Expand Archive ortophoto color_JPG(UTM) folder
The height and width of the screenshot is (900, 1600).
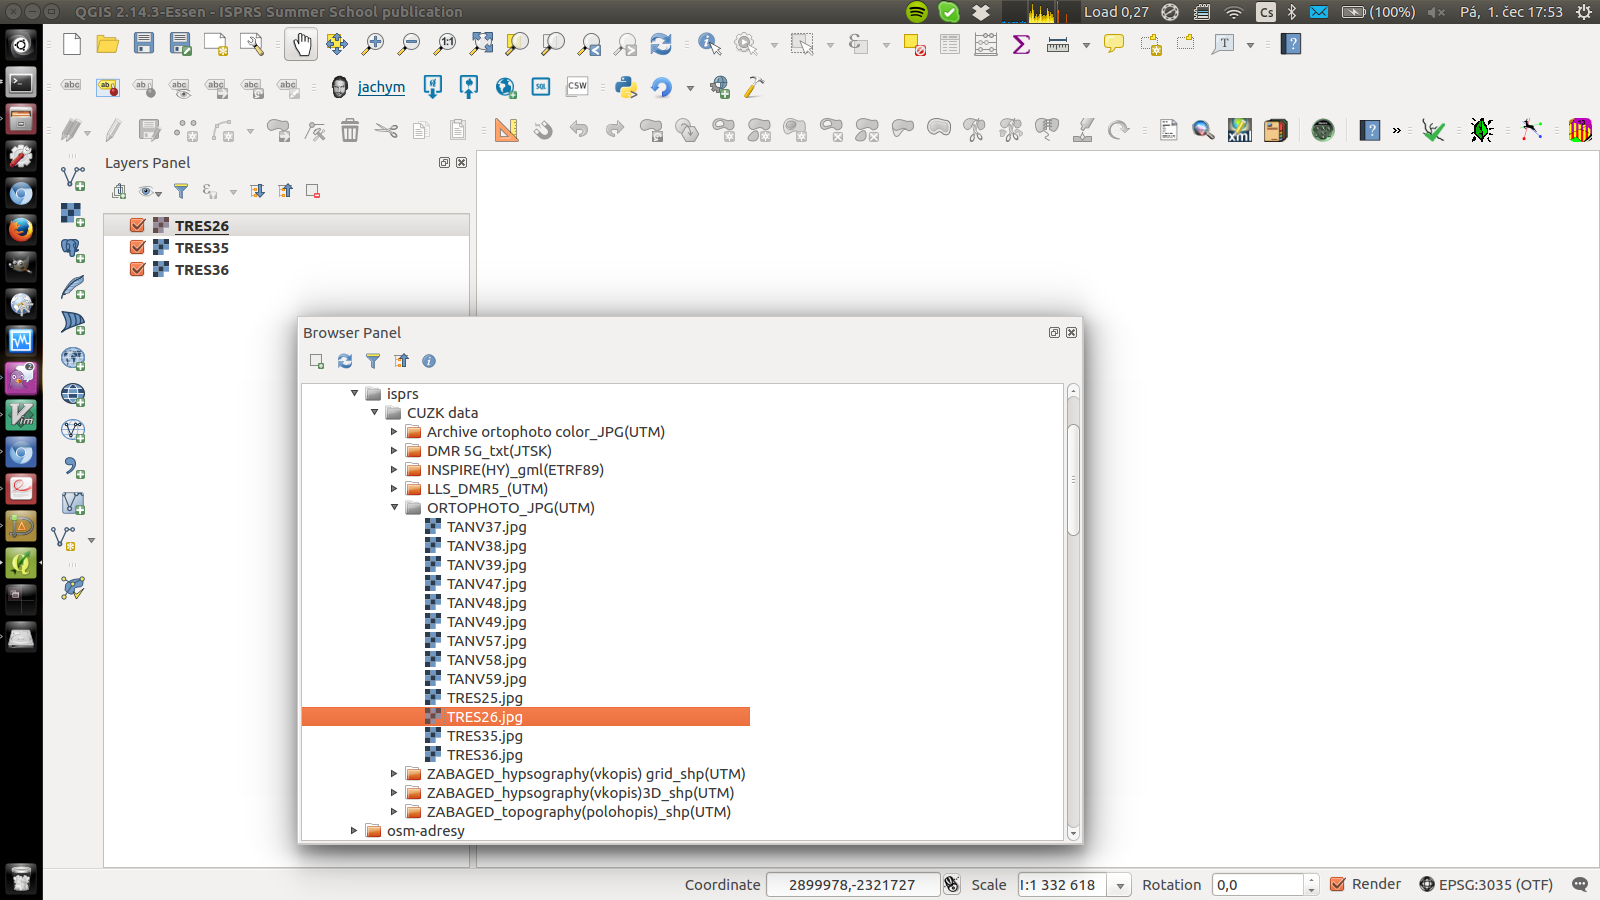coord(394,432)
